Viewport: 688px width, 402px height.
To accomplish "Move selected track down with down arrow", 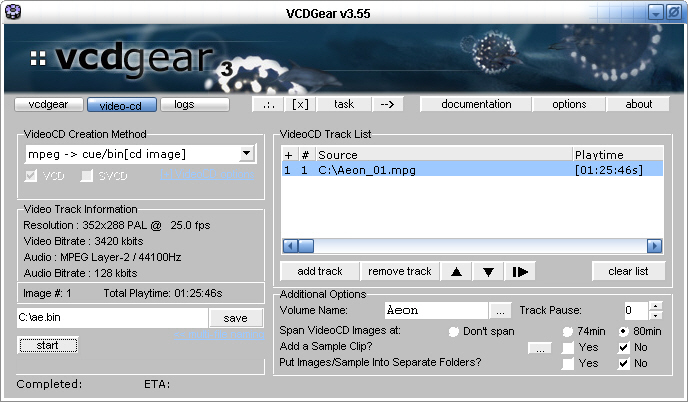I will (488, 272).
